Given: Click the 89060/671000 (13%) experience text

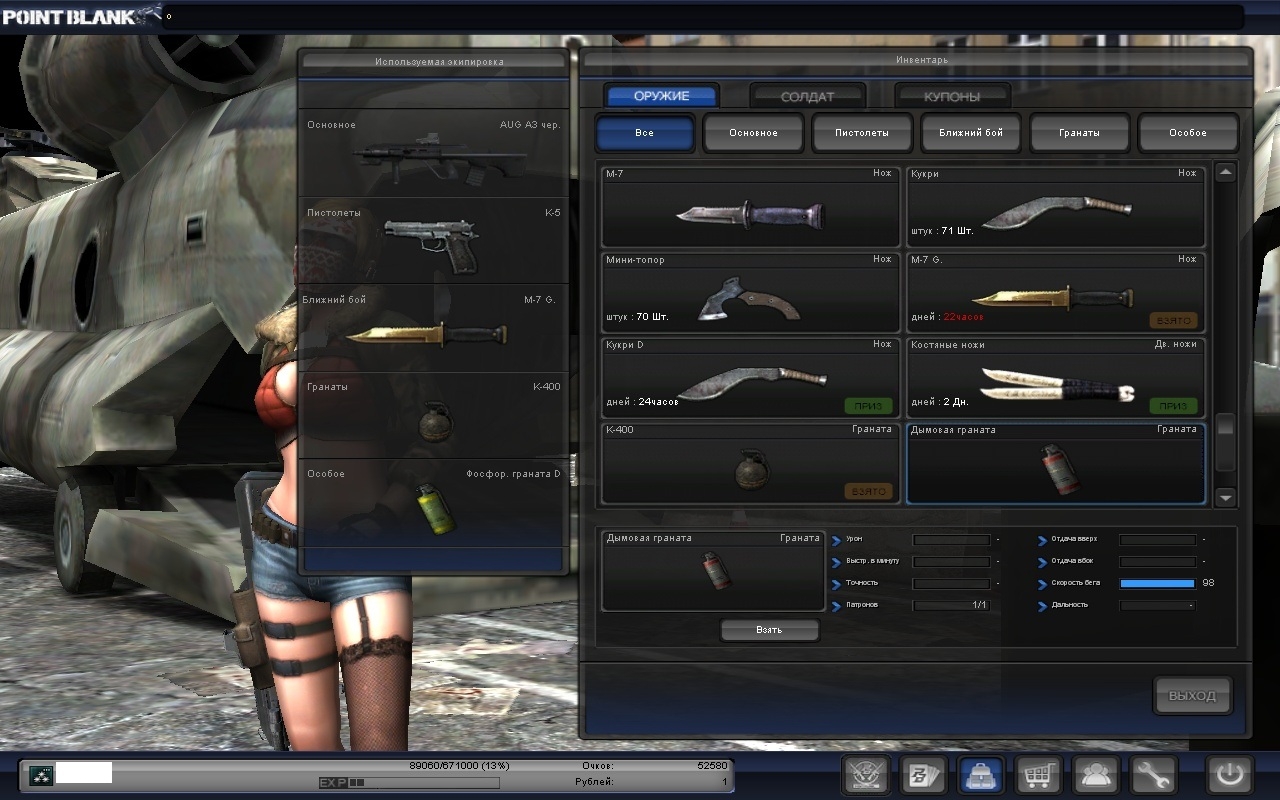Looking at the screenshot, I should 459,766.
